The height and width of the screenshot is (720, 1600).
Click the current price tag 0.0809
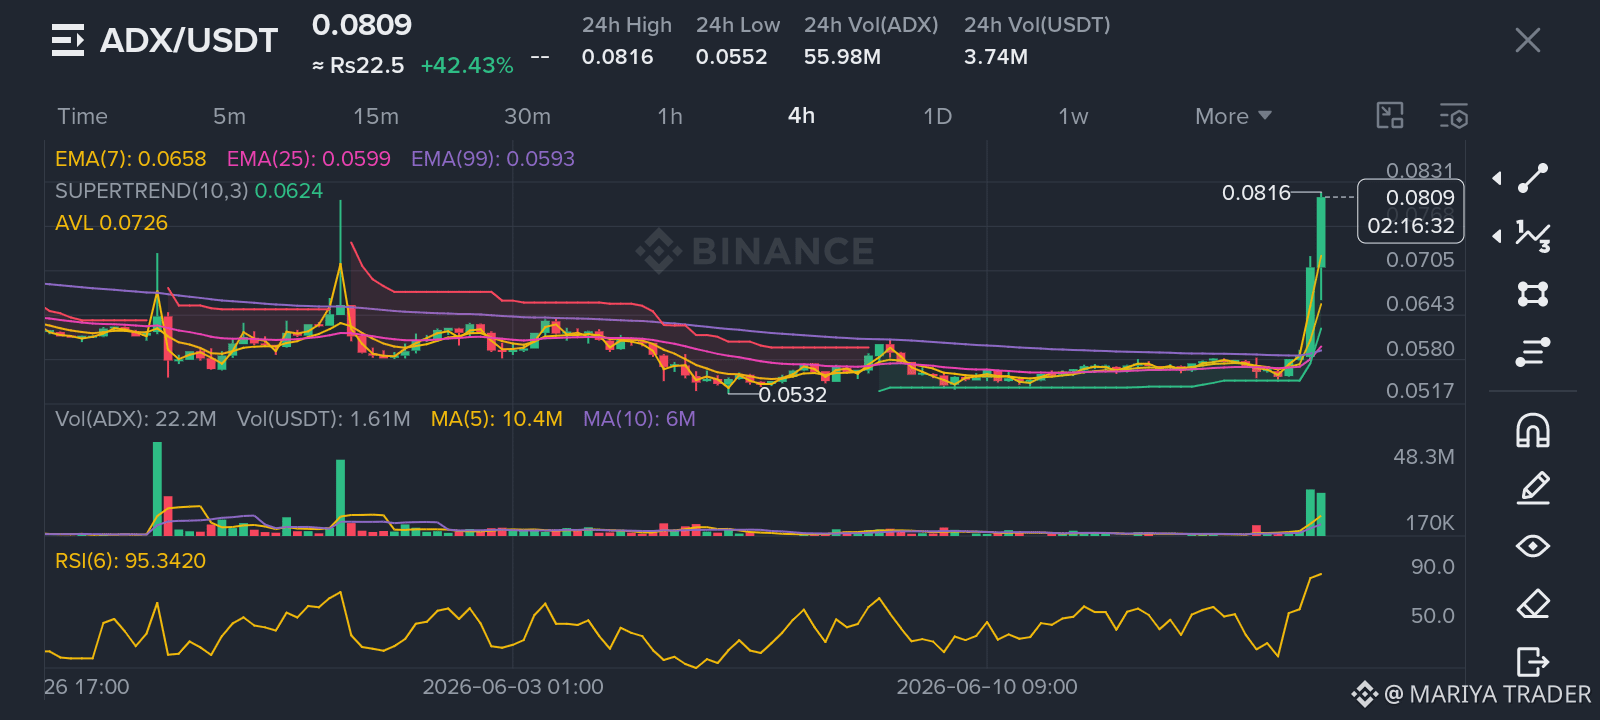[1410, 211]
